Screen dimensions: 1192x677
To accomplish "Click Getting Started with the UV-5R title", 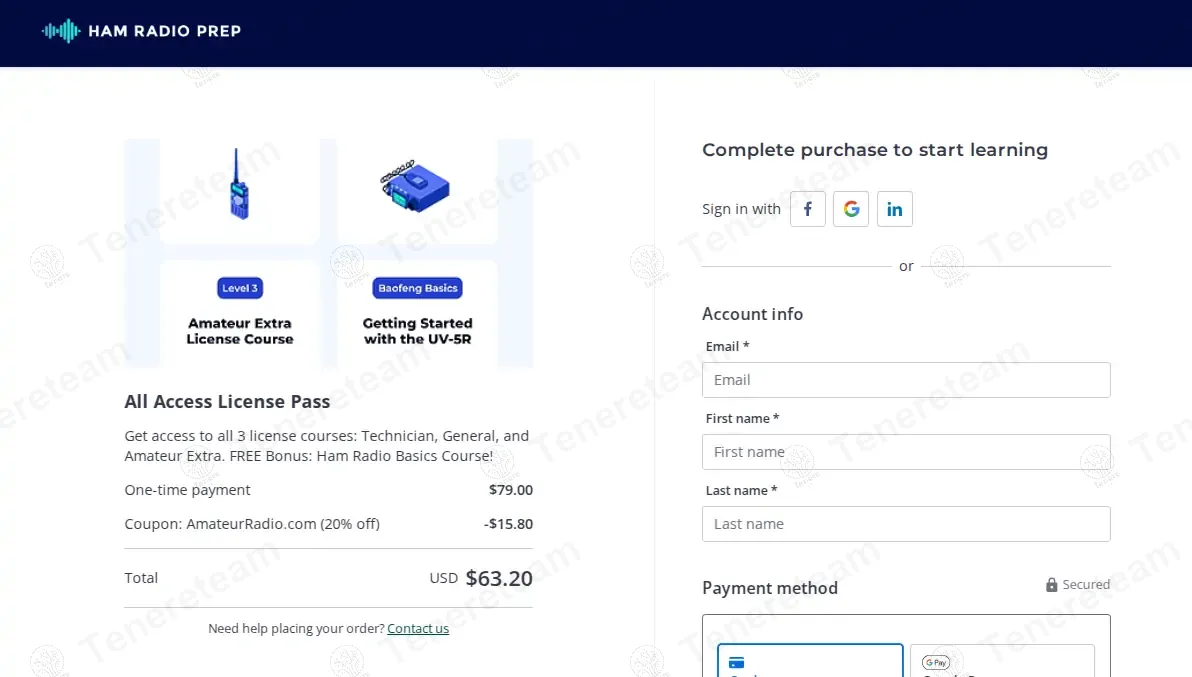I will (x=417, y=331).
